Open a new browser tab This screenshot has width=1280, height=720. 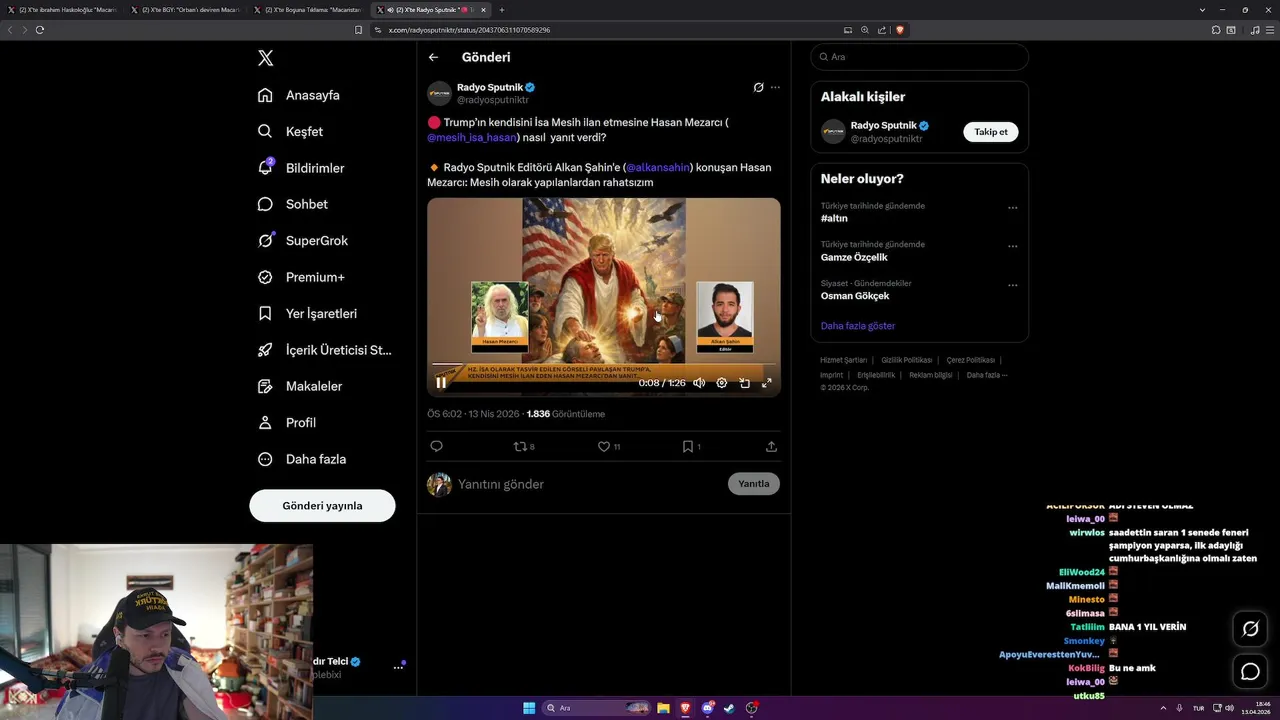click(502, 9)
